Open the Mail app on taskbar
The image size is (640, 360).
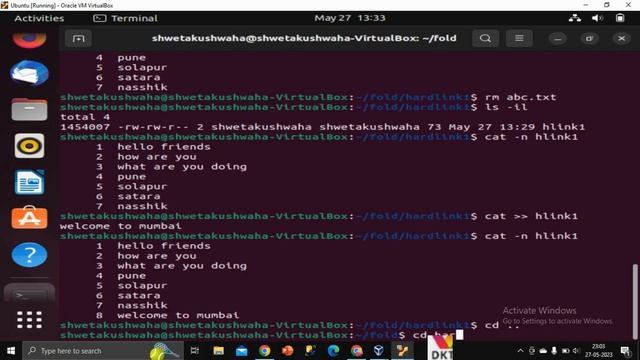coord(242,351)
